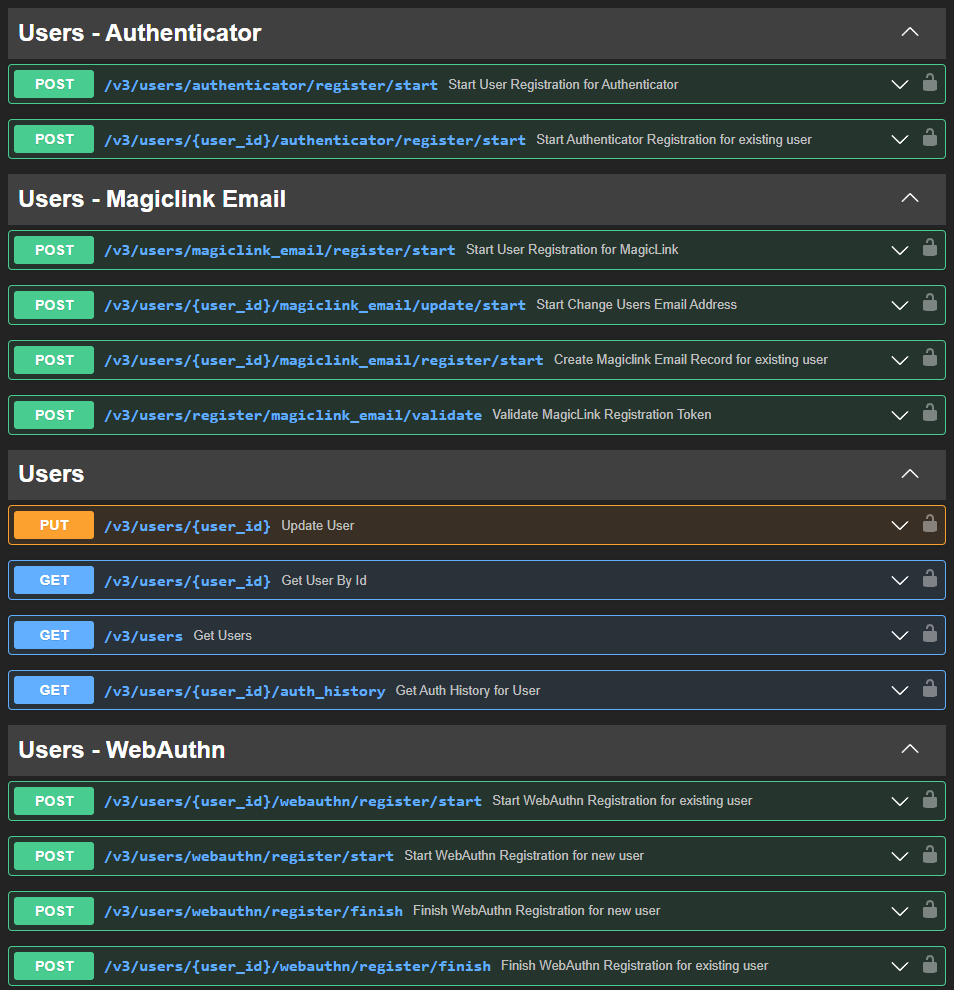Expand the Start Change Users Email Address chevron
Screen dimensions: 954x990
click(900, 305)
